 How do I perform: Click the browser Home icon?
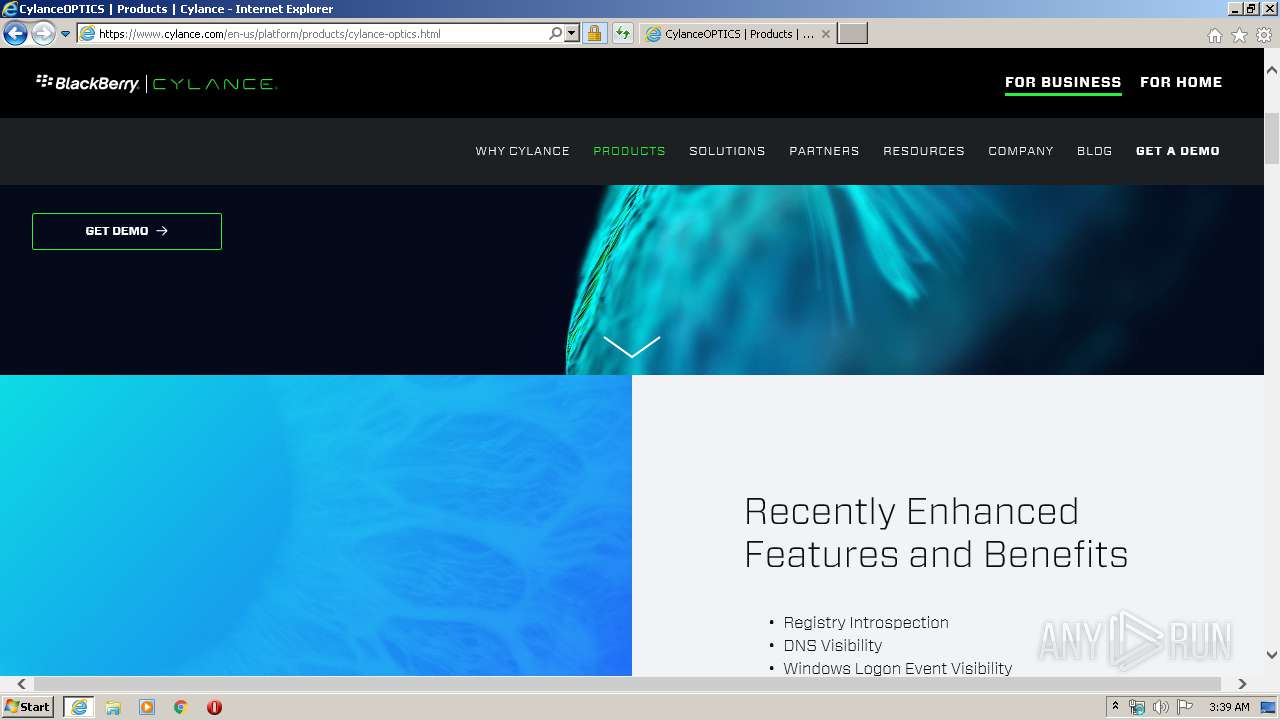coord(1215,35)
